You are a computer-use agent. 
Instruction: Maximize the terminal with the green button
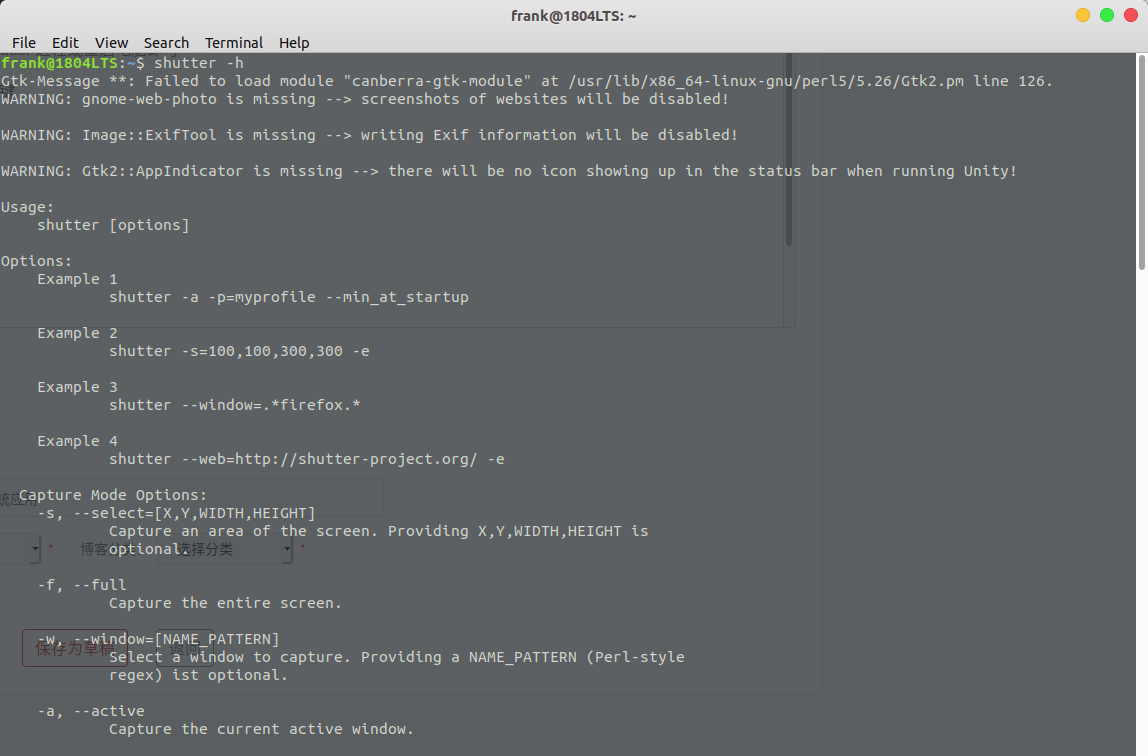1106,15
